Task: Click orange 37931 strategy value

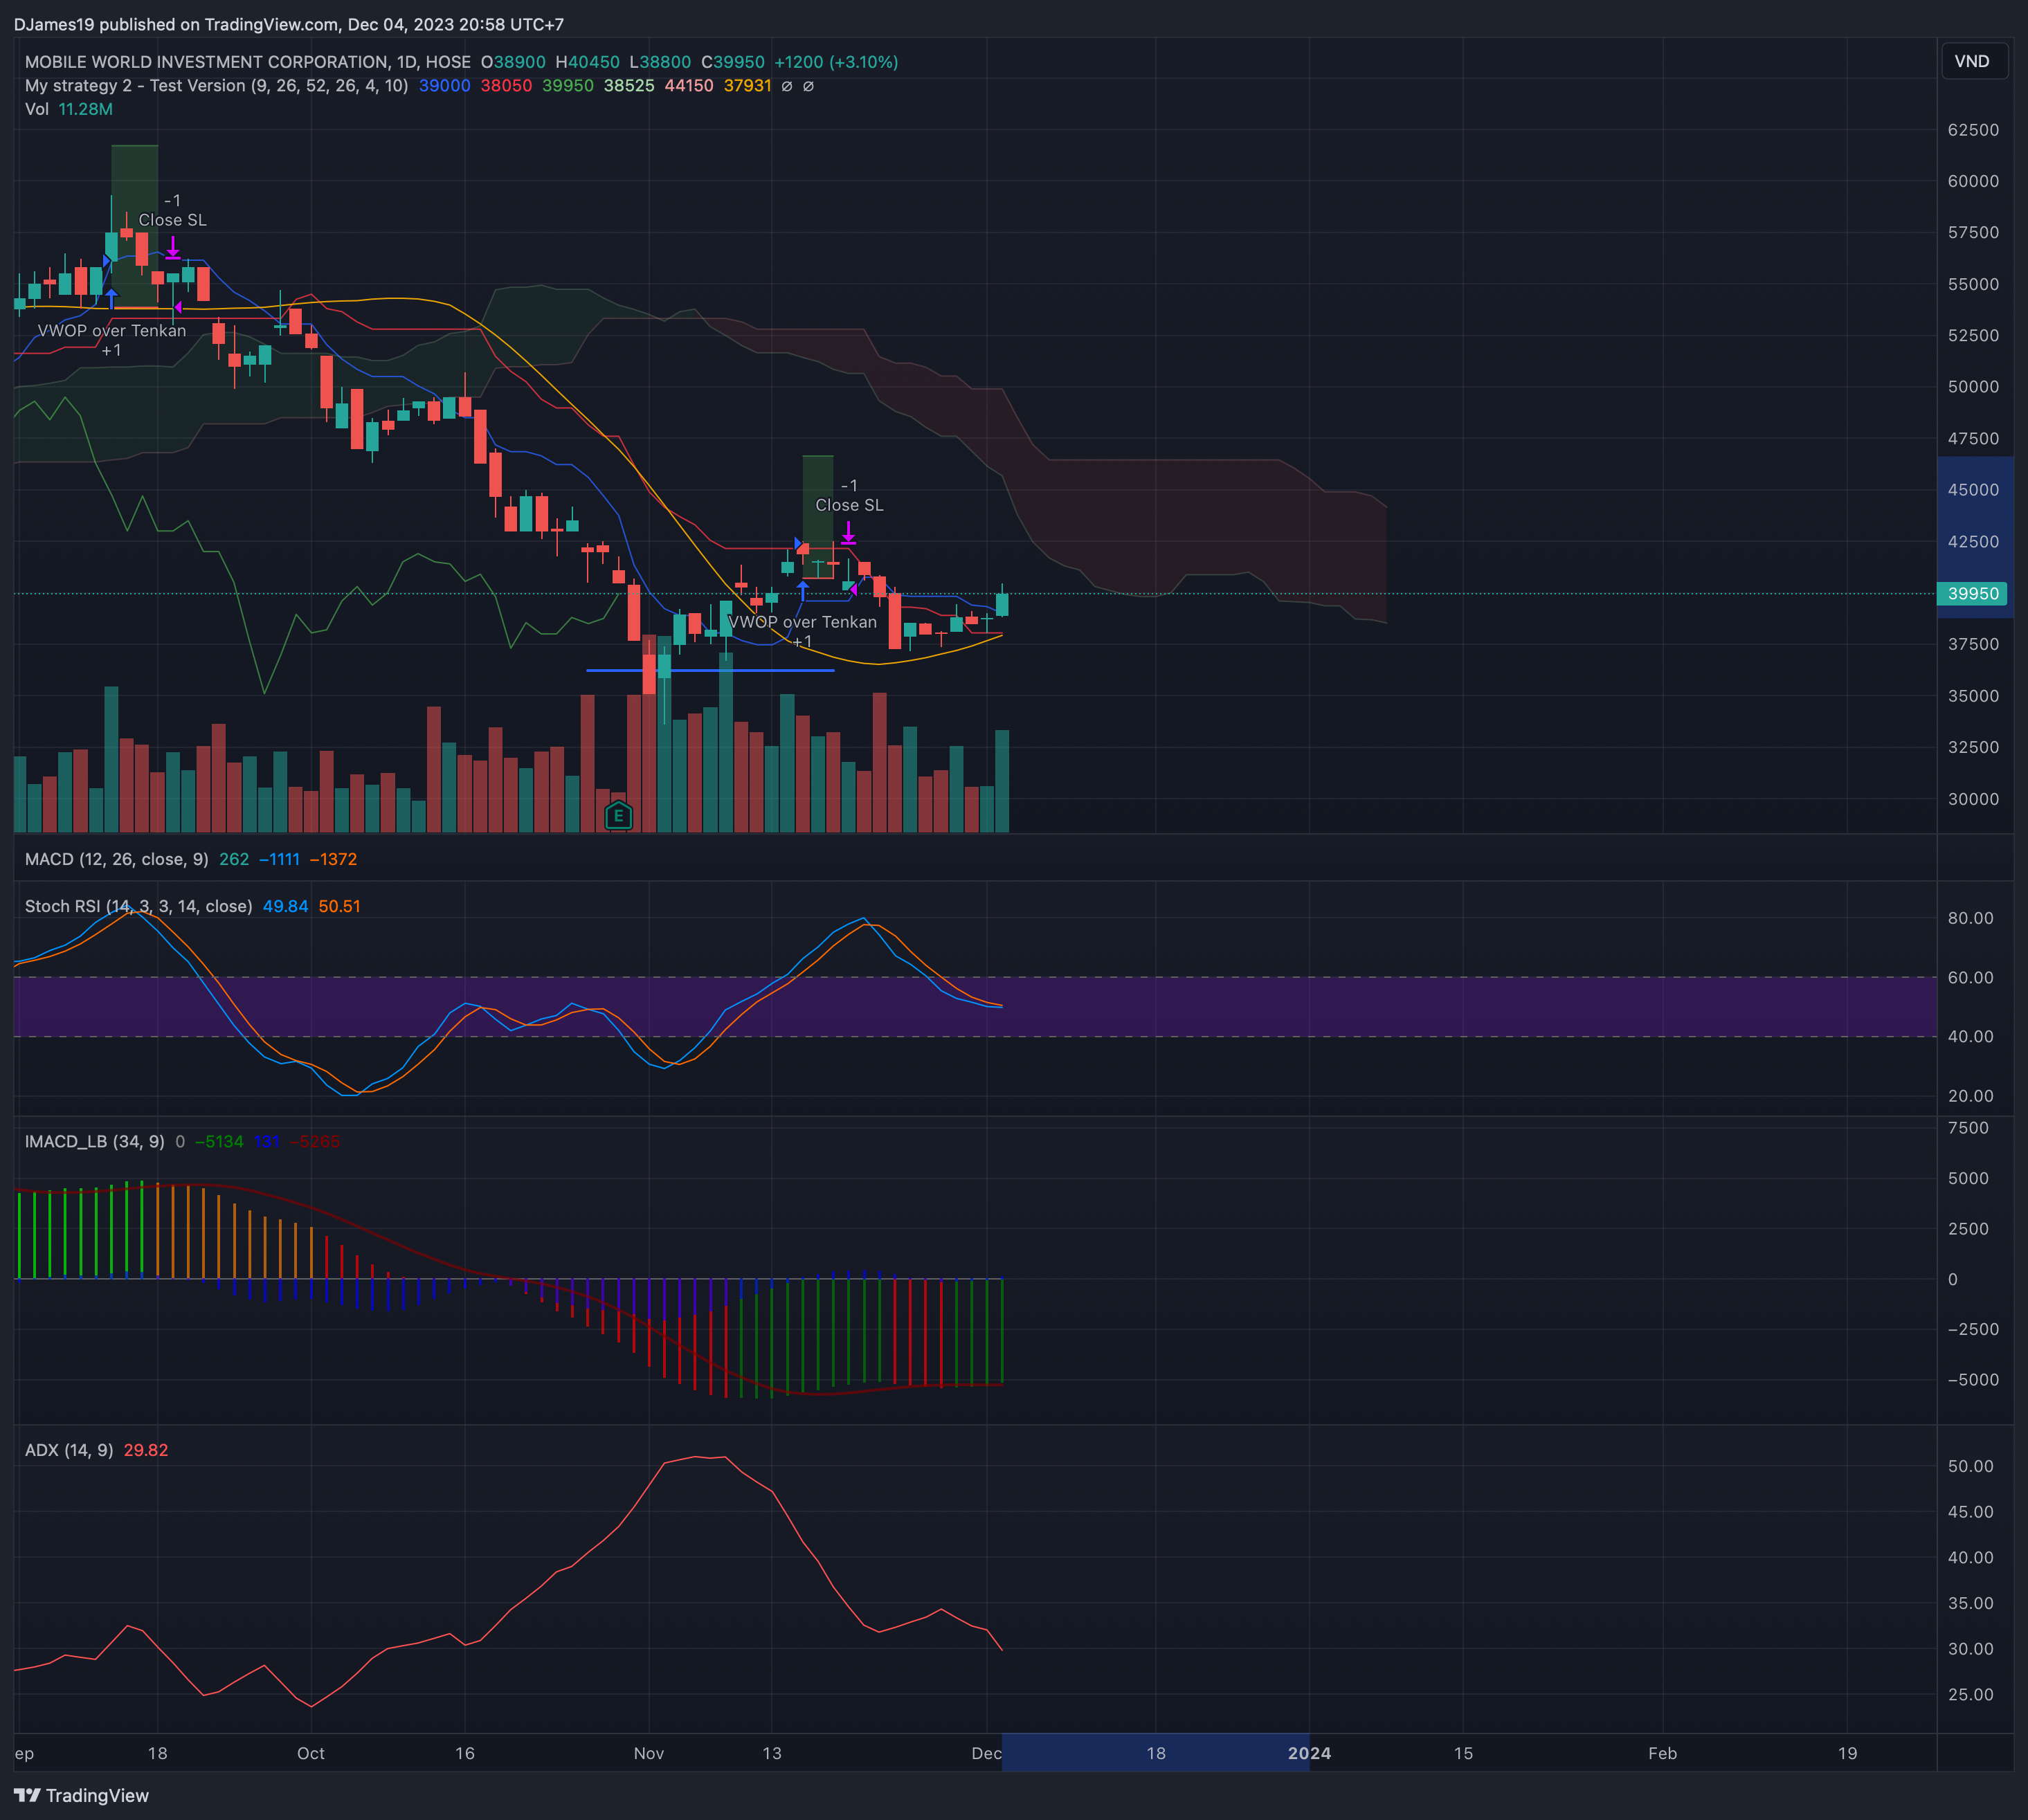Action: 747,86
